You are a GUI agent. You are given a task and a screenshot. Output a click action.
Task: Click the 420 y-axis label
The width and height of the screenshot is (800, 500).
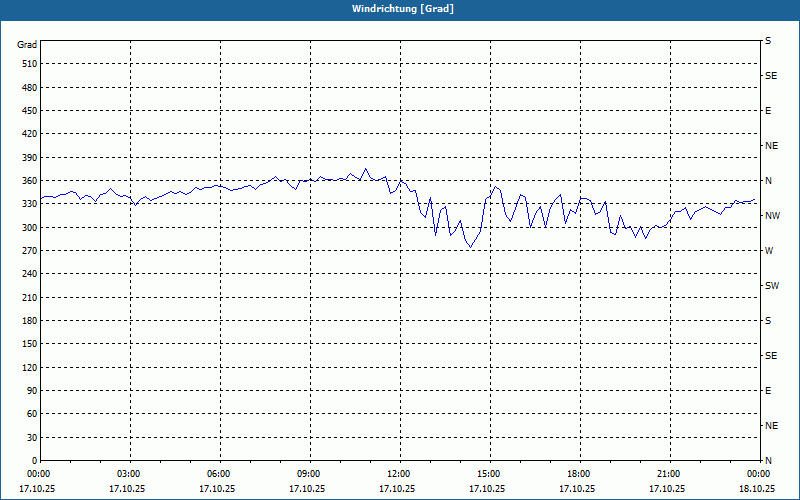(30, 134)
